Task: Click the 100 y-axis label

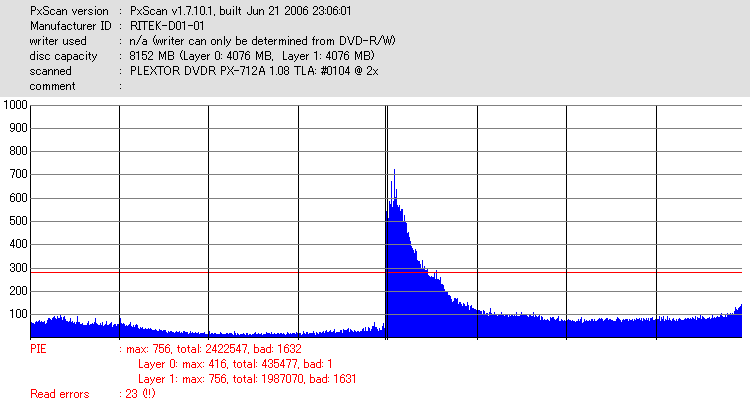Action: pyautogui.click(x=18, y=314)
